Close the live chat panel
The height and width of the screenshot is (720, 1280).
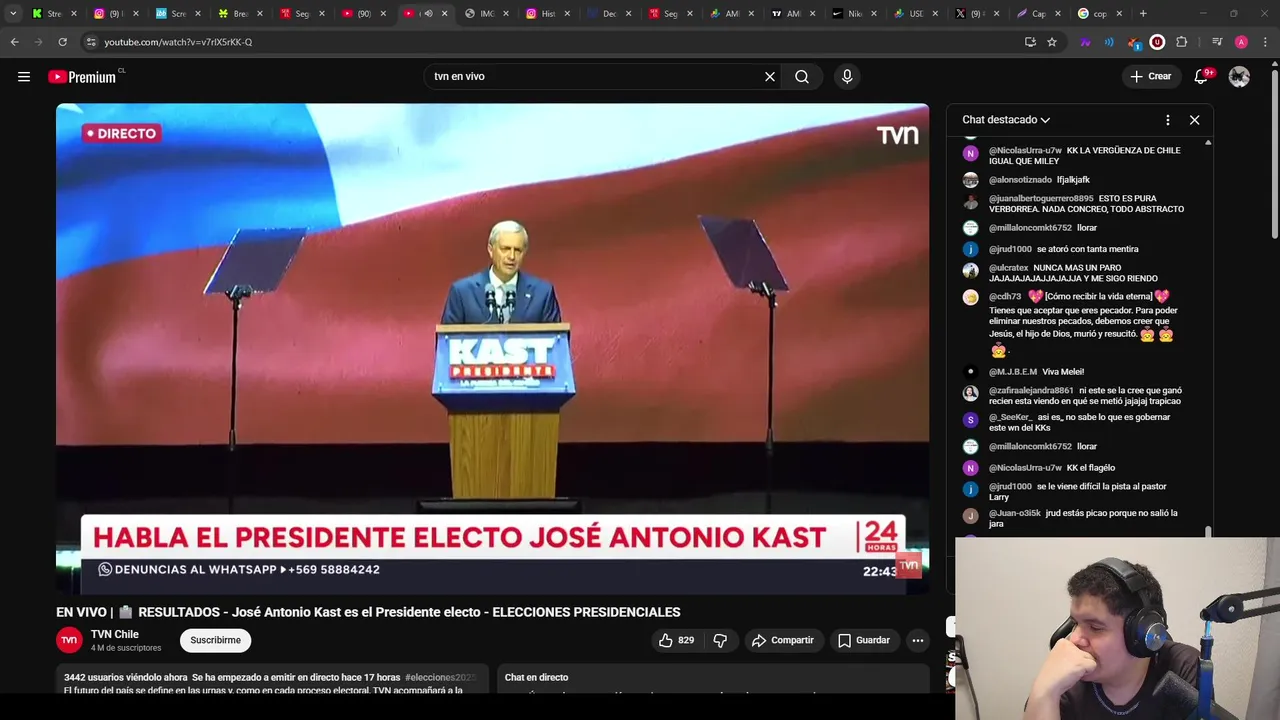1194,120
